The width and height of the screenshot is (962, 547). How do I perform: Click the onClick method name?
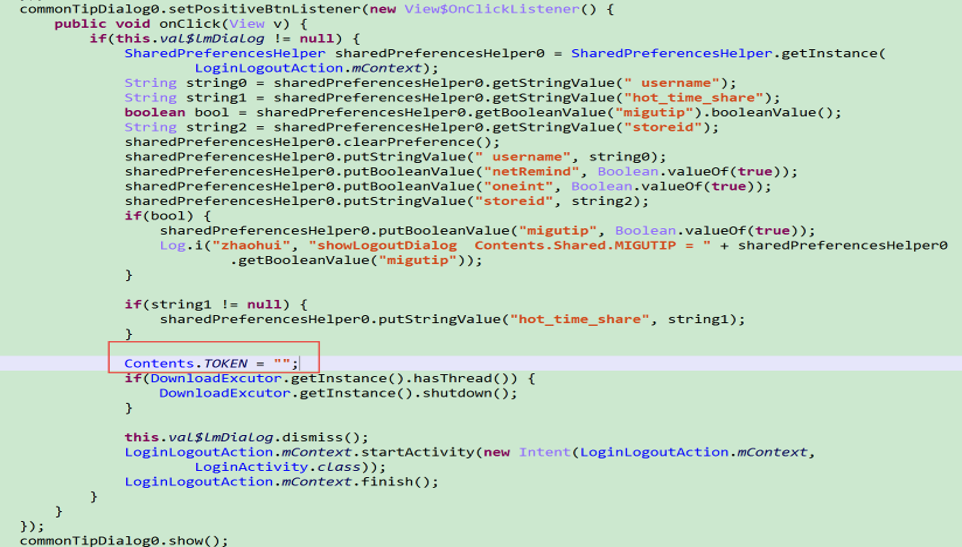pyautogui.click(x=190, y=24)
